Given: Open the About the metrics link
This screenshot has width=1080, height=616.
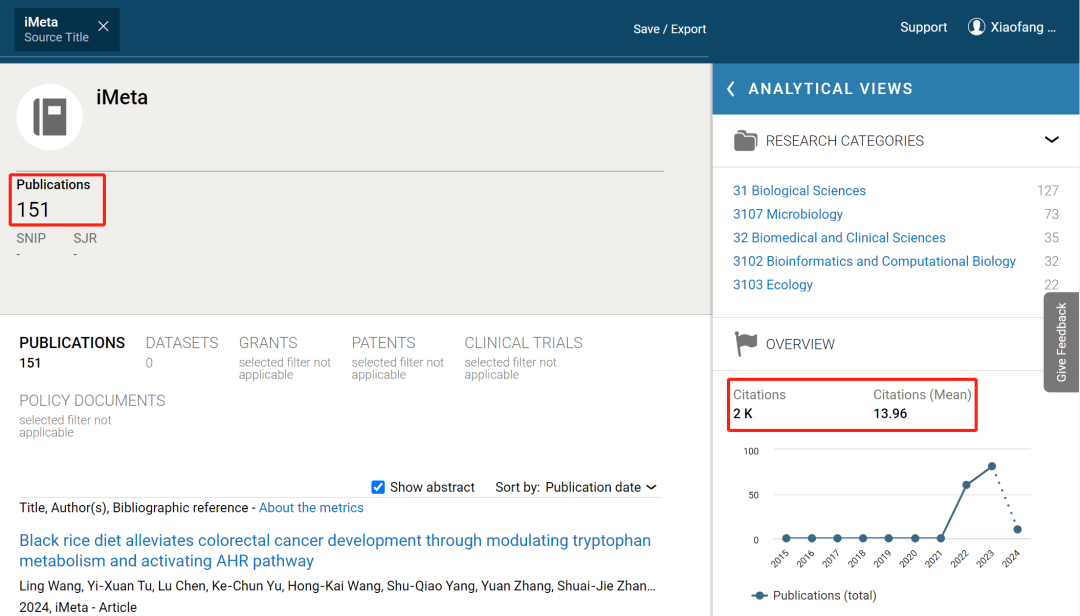Looking at the screenshot, I should [x=311, y=508].
